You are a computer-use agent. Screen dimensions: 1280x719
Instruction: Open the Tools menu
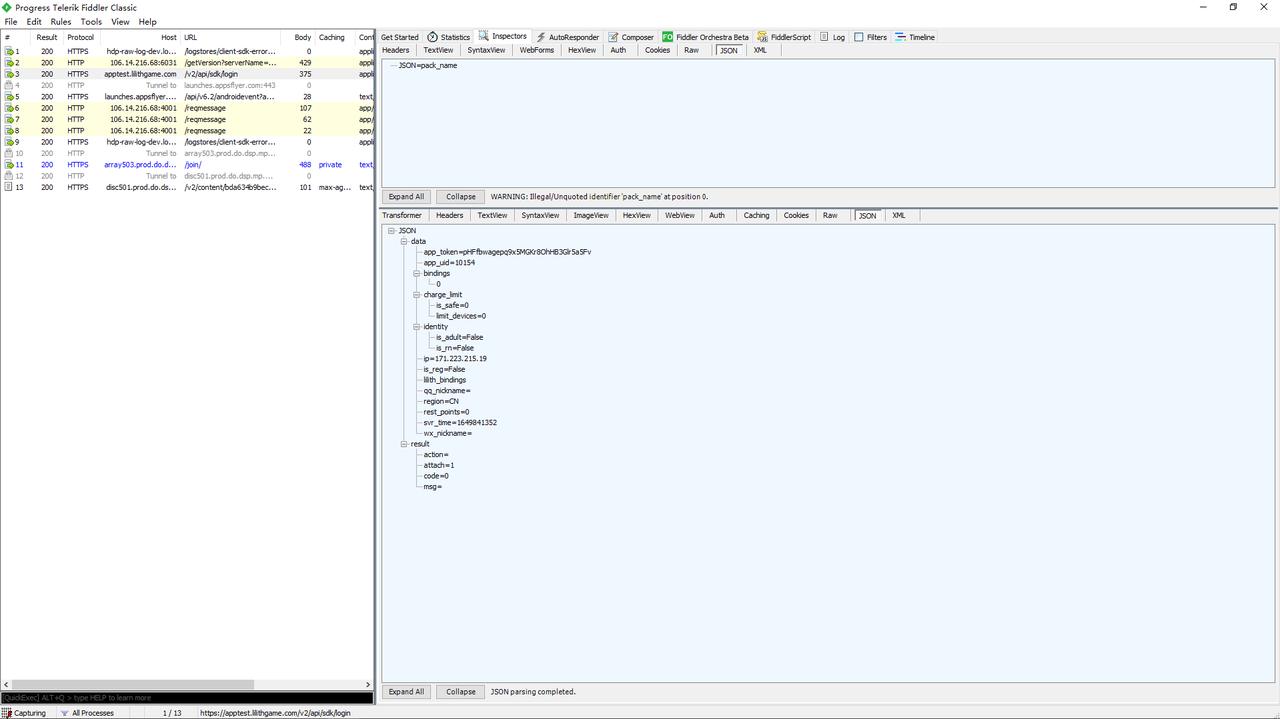[x=91, y=21]
